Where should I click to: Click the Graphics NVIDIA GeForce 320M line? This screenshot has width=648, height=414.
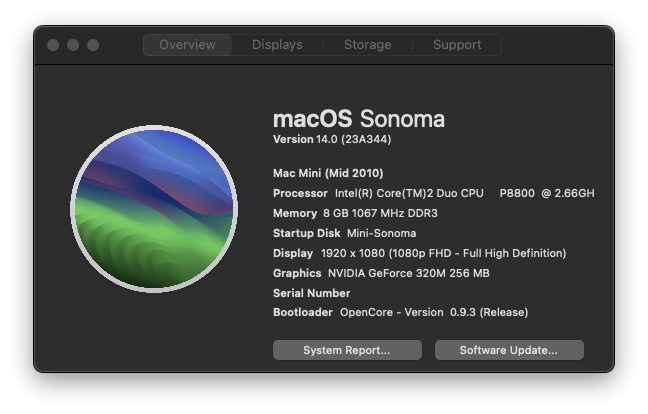click(381, 273)
